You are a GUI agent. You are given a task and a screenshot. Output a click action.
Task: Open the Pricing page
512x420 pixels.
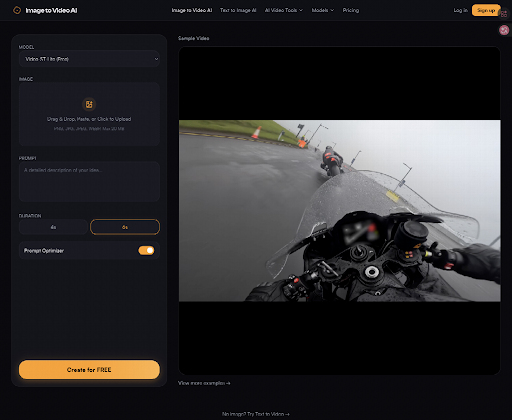[x=351, y=10]
